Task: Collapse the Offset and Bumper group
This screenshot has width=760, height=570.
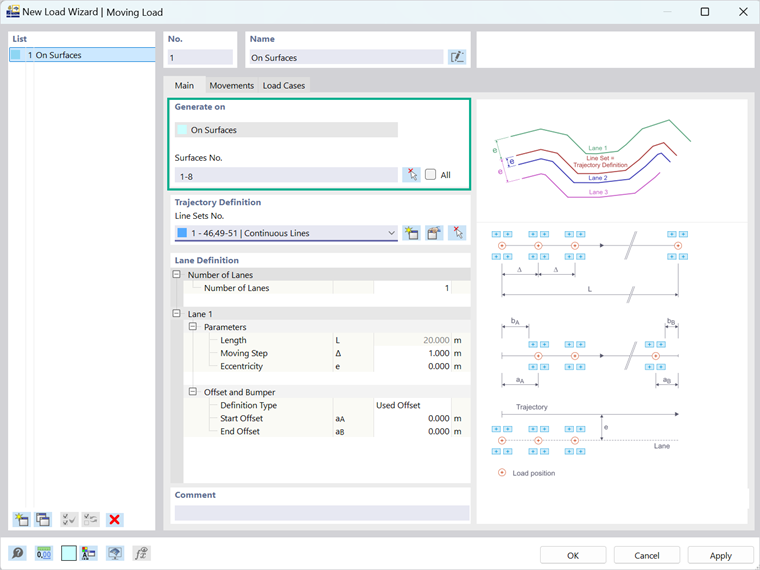Action: pyautogui.click(x=192, y=392)
